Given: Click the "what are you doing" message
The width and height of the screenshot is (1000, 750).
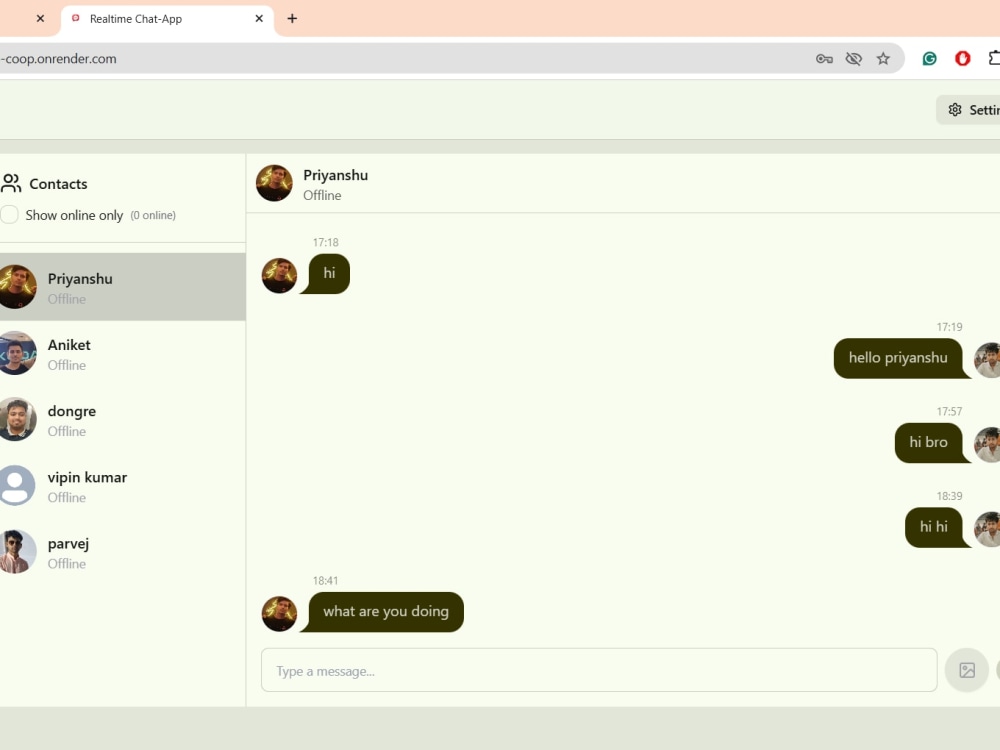Looking at the screenshot, I should point(385,612).
